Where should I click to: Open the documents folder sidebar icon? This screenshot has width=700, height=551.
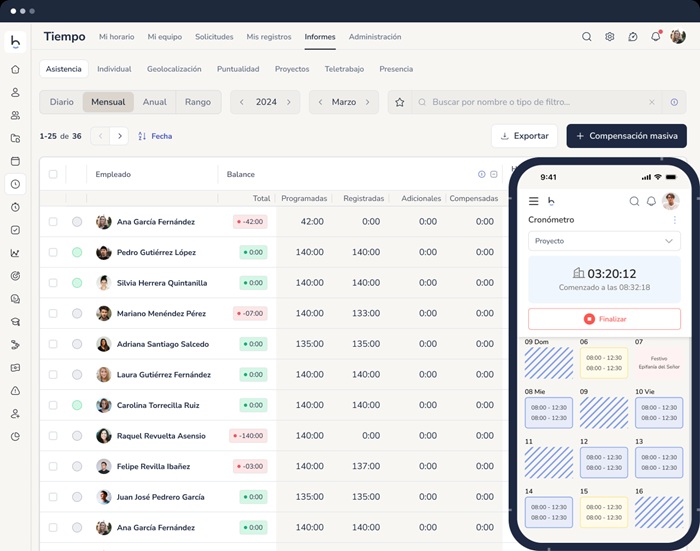pos(15,138)
